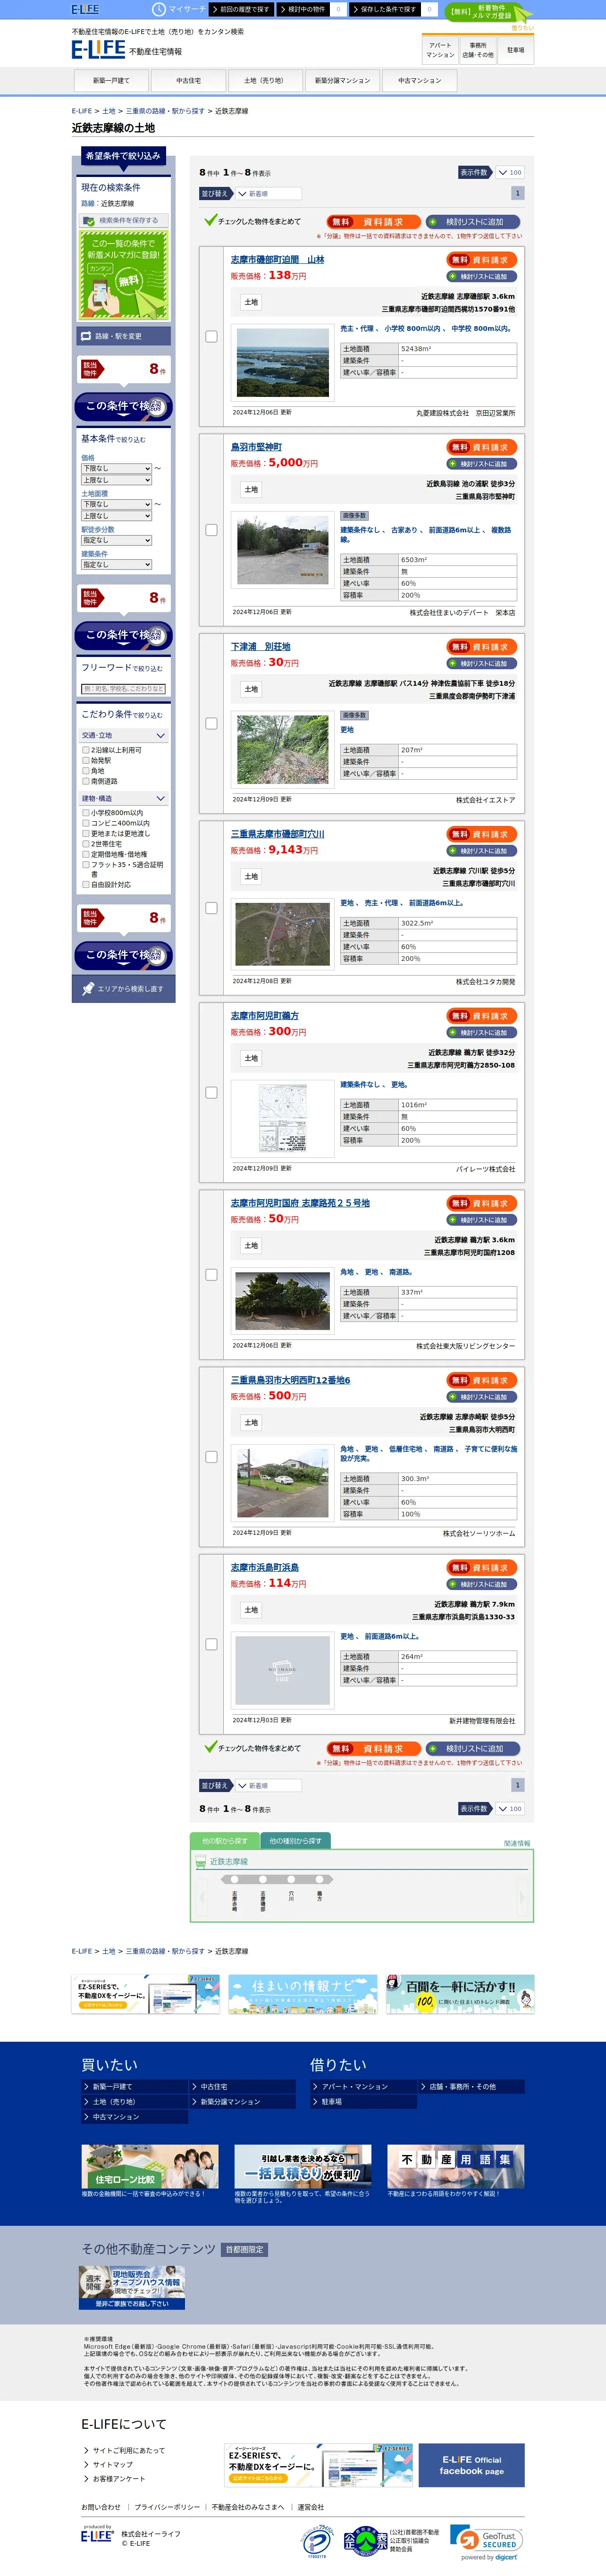Open 建築条件 dropdown
This screenshot has width=606, height=2576.
click(116, 564)
